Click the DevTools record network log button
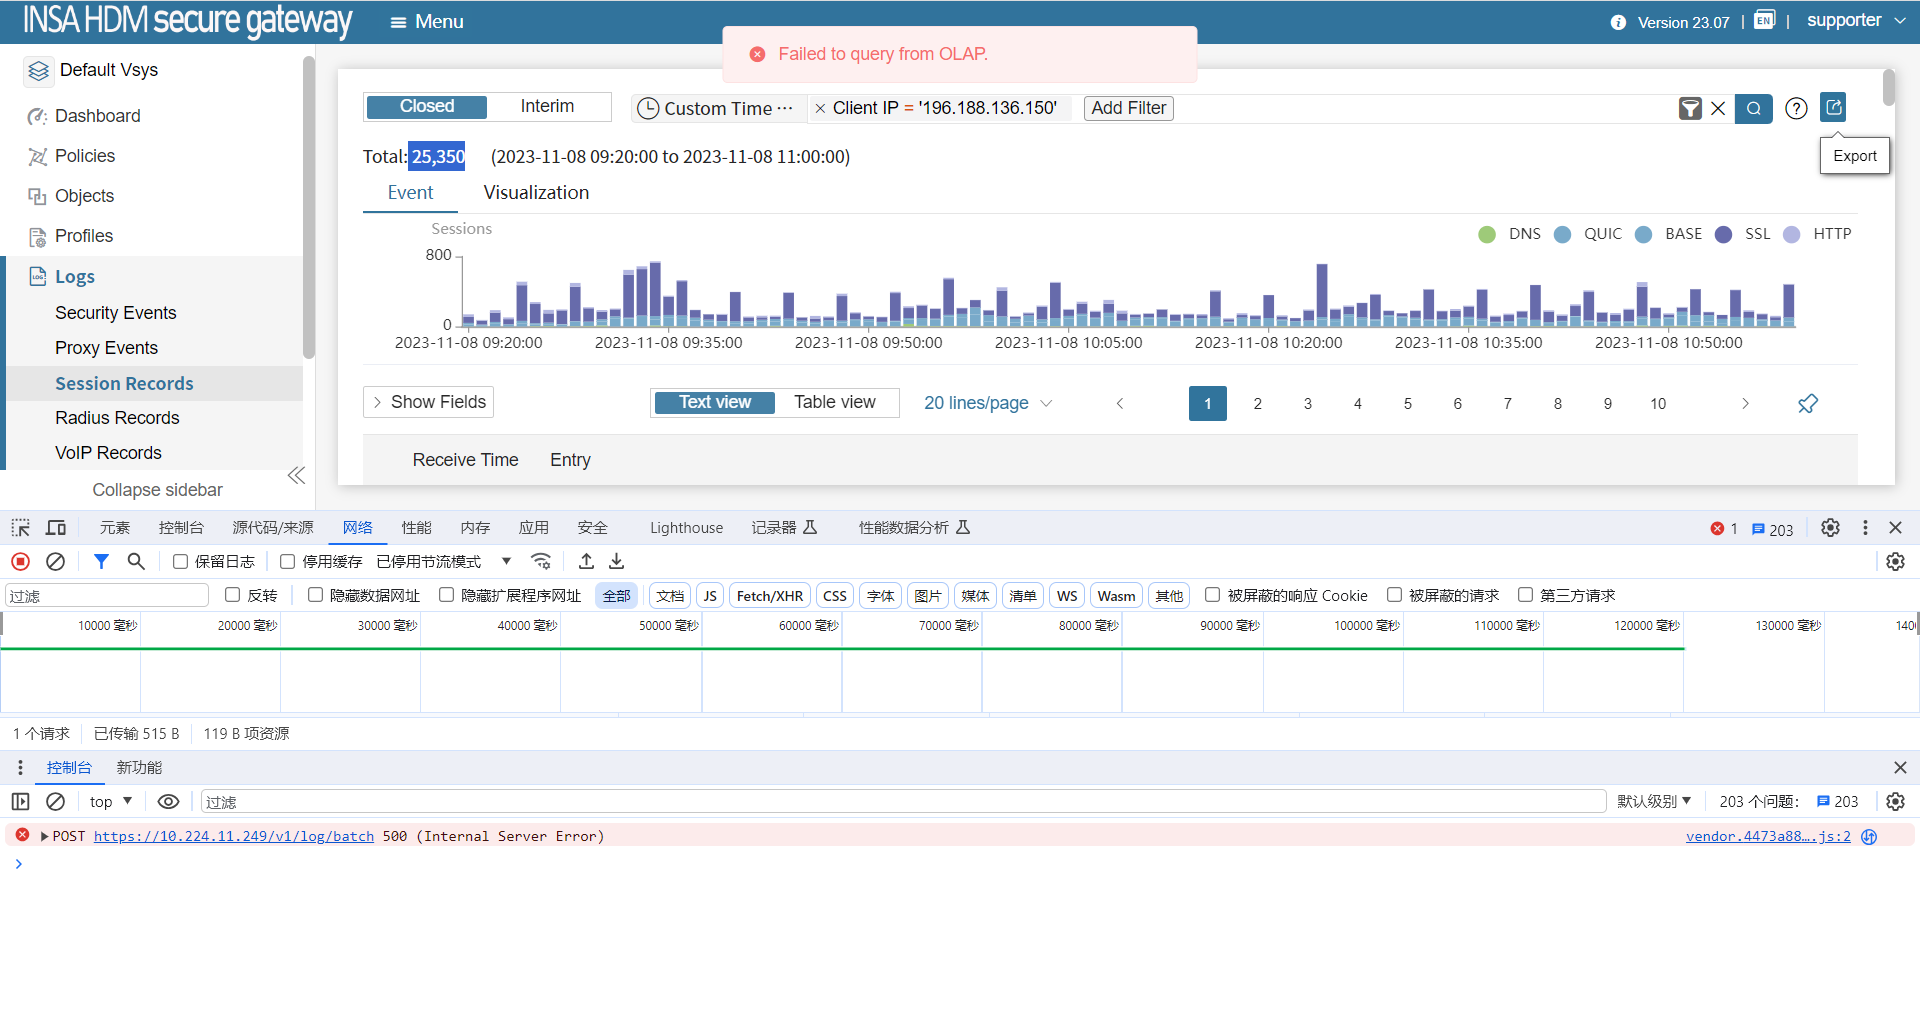Image resolution: width=1920 pixels, height=1015 pixels. pyautogui.click(x=21, y=562)
